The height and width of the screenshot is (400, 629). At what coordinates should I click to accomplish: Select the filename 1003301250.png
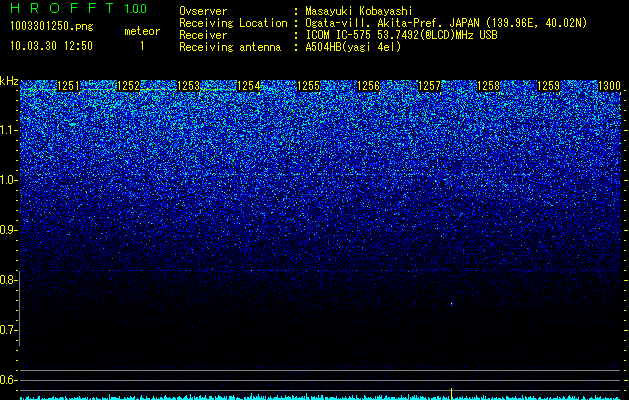[x=51, y=26]
